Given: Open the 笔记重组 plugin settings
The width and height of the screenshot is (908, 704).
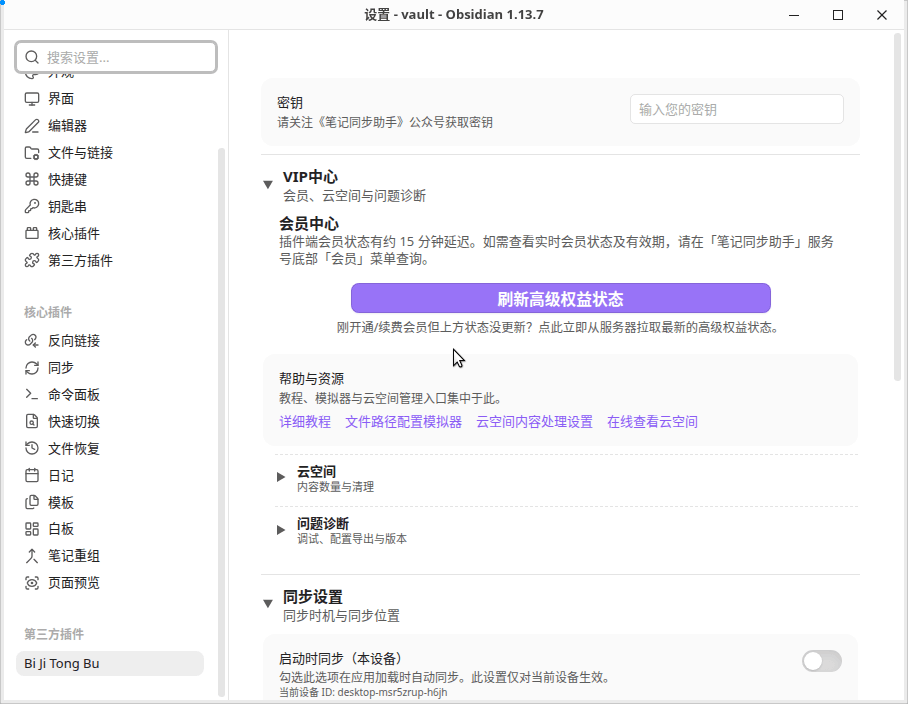Looking at the screenshot, I should (110, 556).
